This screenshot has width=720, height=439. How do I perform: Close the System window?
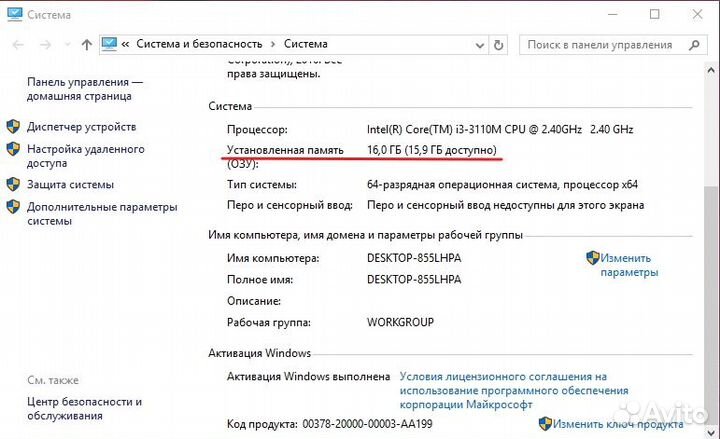(x=698, y=14)
